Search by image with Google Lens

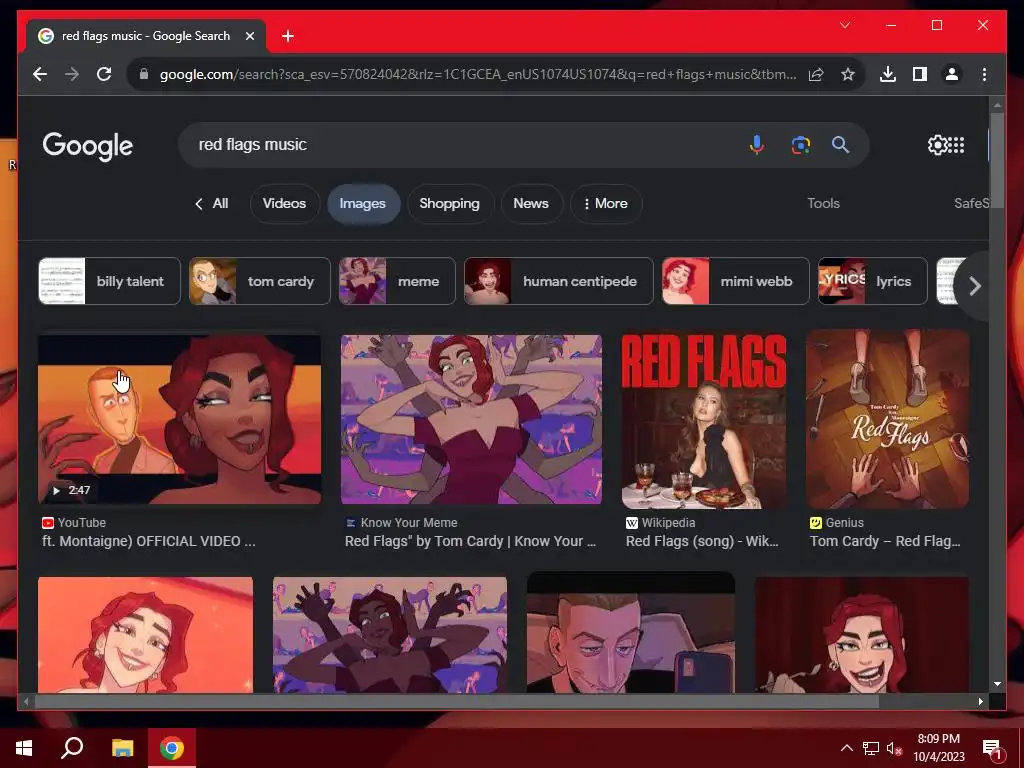pyautogui.click(x=801, y=144)
